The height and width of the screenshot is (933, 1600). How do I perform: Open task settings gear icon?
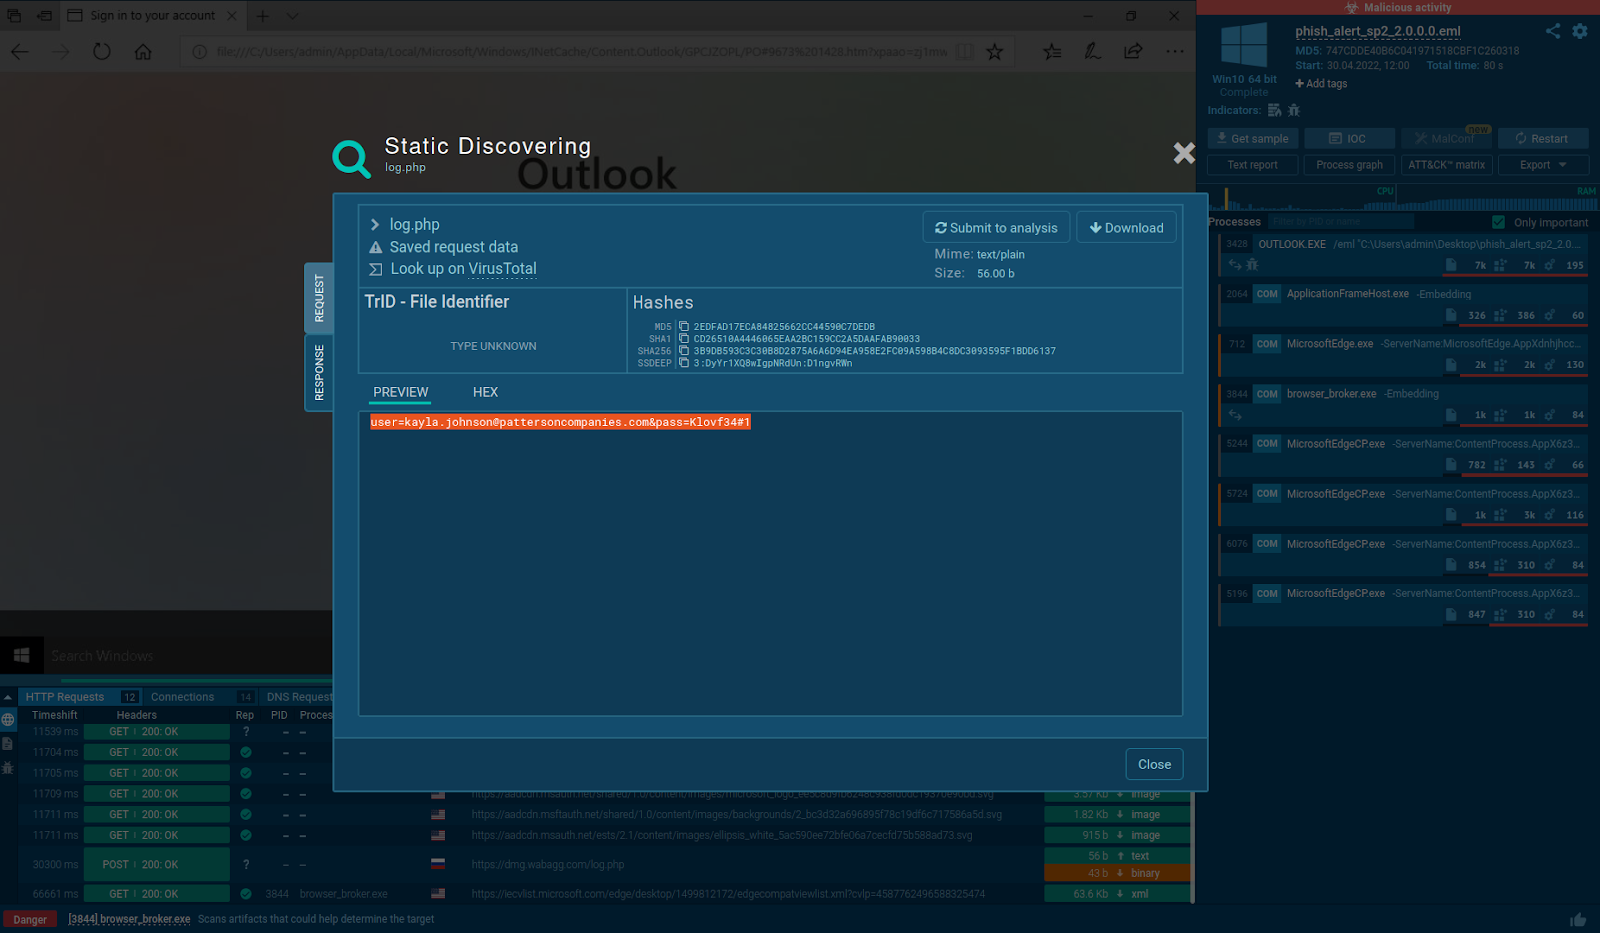(x=1580, y=31)
